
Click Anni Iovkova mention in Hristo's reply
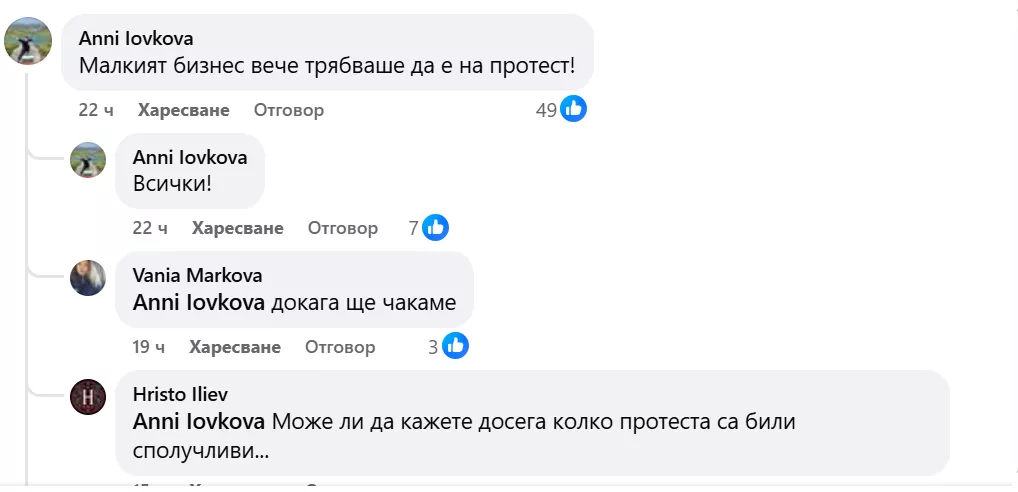coord(198,421)
